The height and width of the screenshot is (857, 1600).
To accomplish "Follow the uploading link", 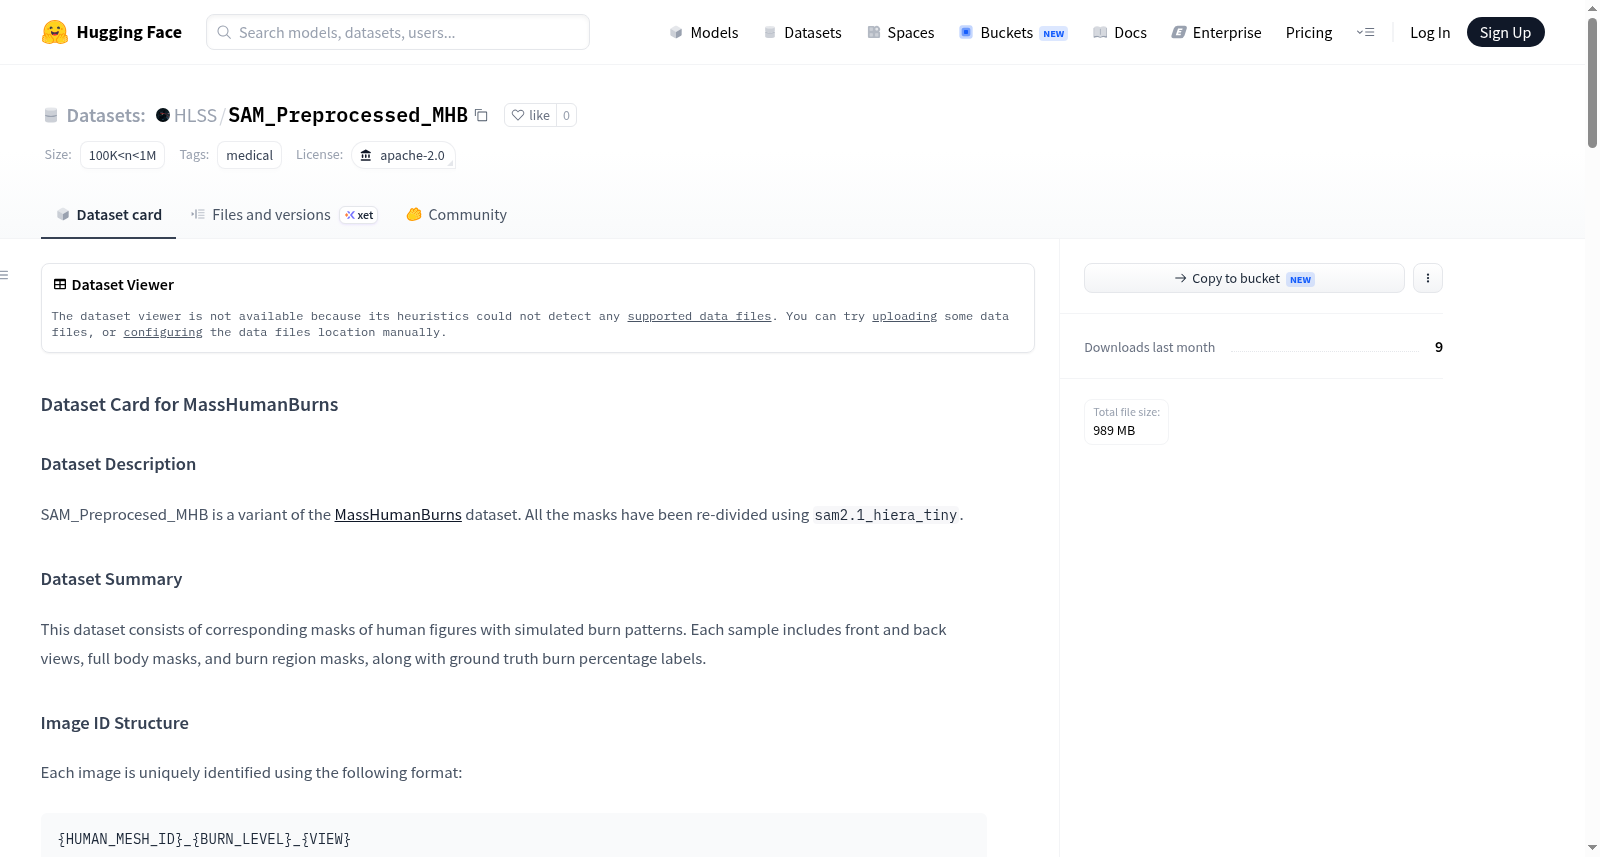I will click(x=904, y=316).
